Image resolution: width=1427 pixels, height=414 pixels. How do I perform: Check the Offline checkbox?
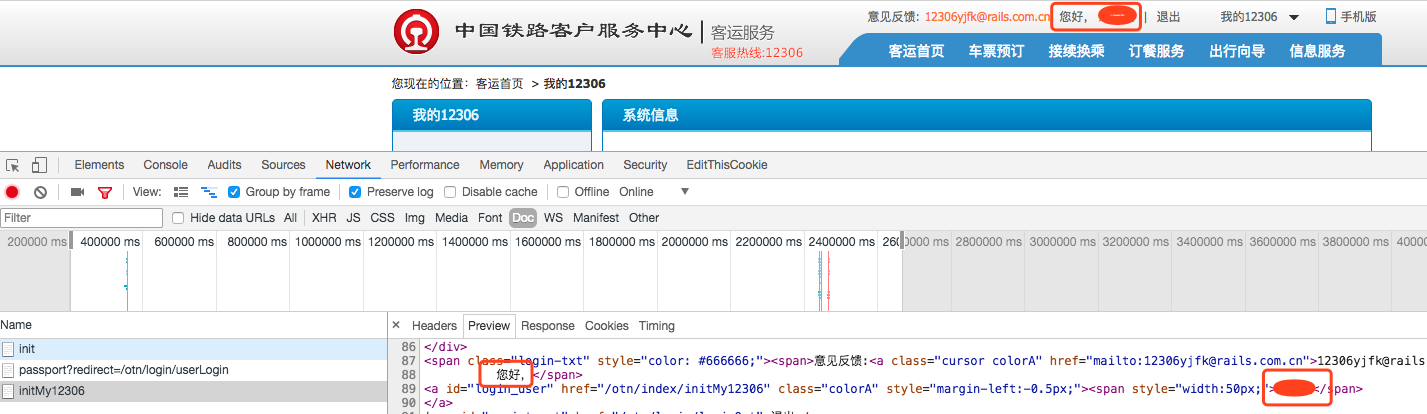tap(563, 192)
